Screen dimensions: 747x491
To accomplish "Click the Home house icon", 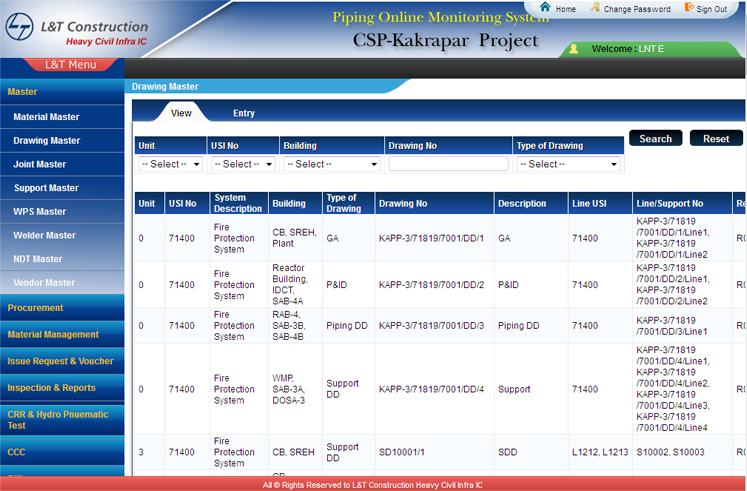I will [545, 8].
